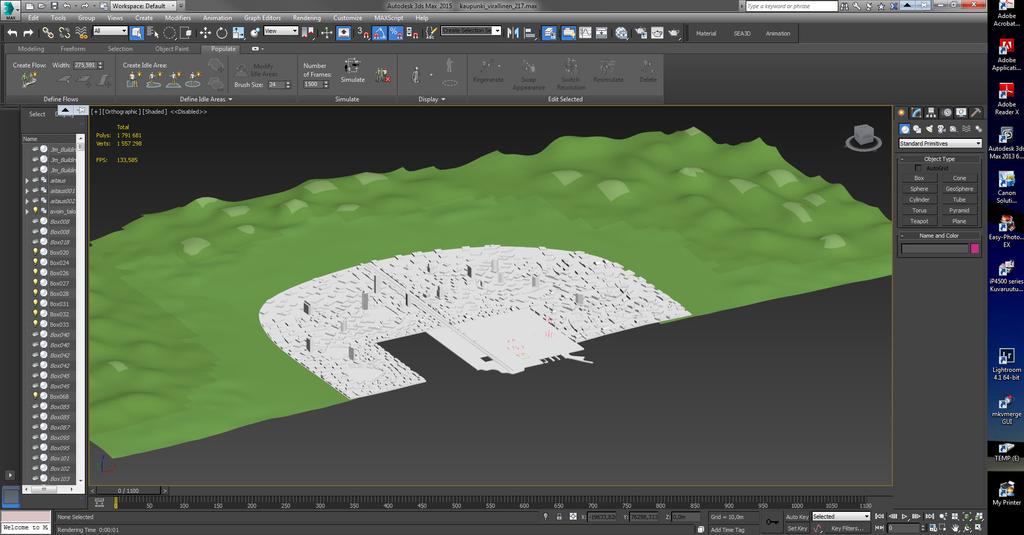Toggle lightbulb for Box031 row

pyautogui.click(x=35, y=304)
